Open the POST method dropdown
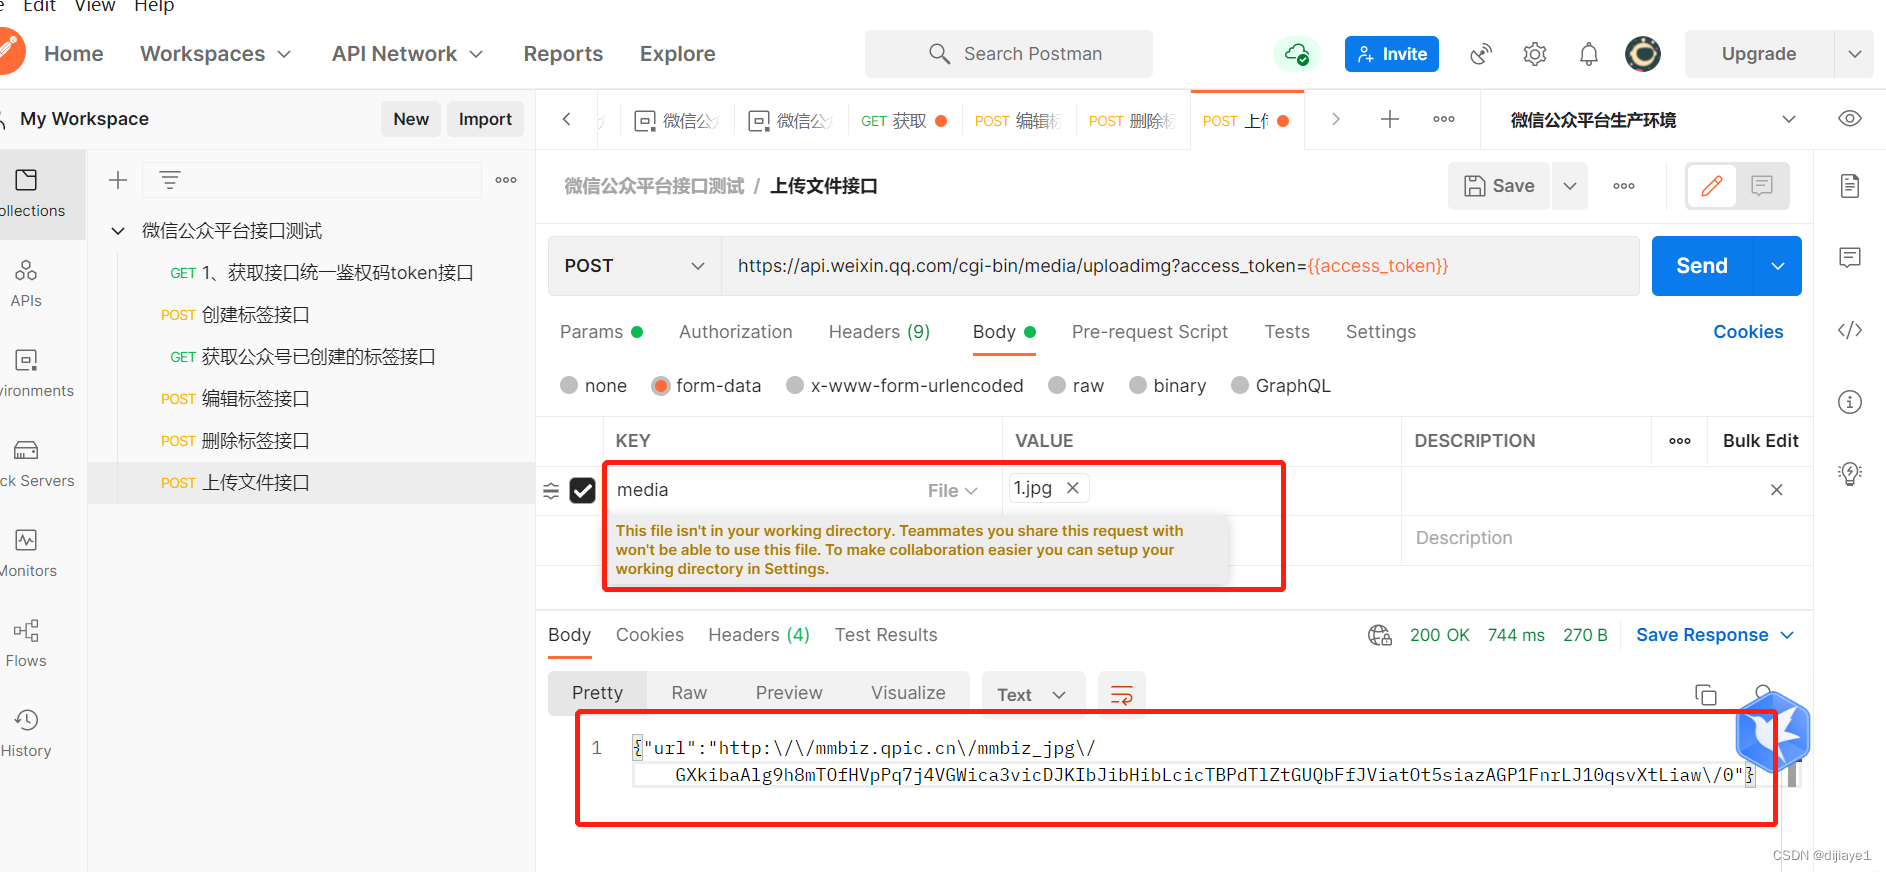1886x872 pixels. 634,266
